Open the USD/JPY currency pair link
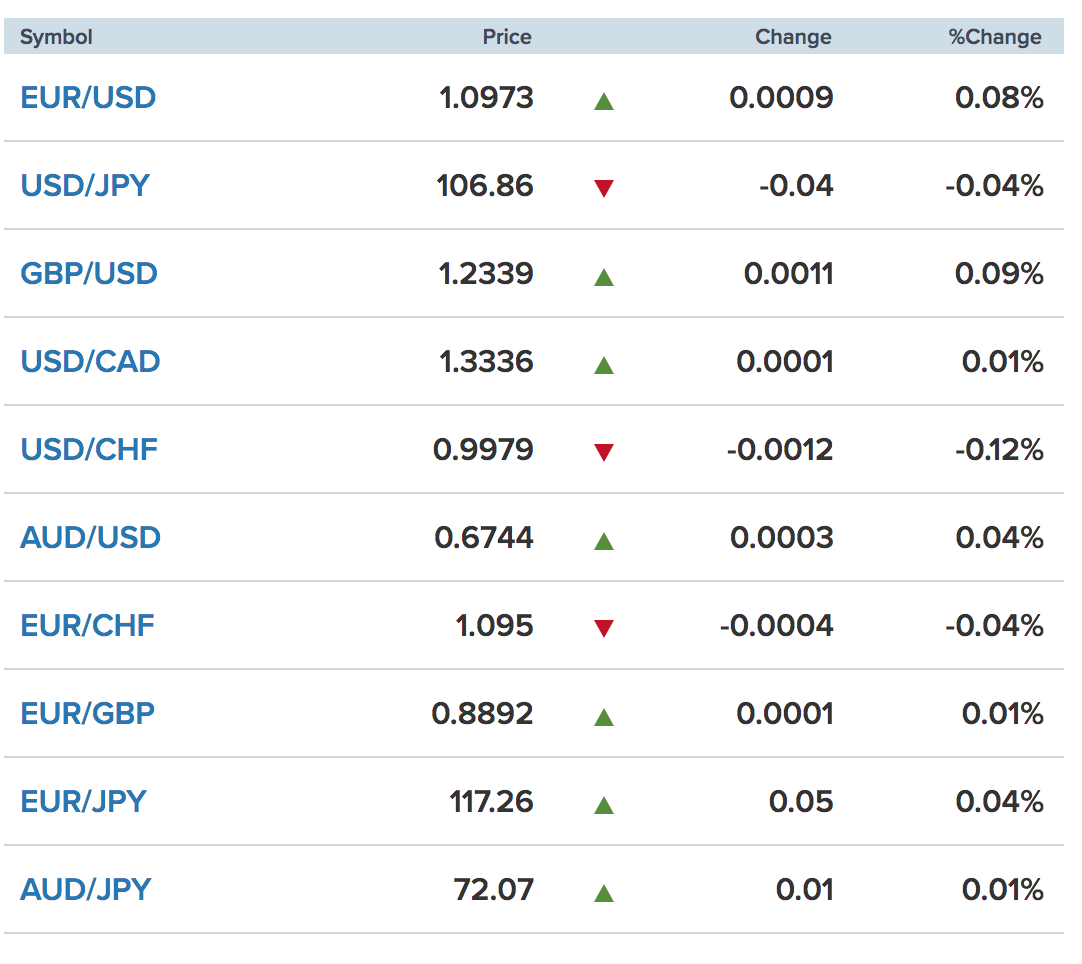 86,186
